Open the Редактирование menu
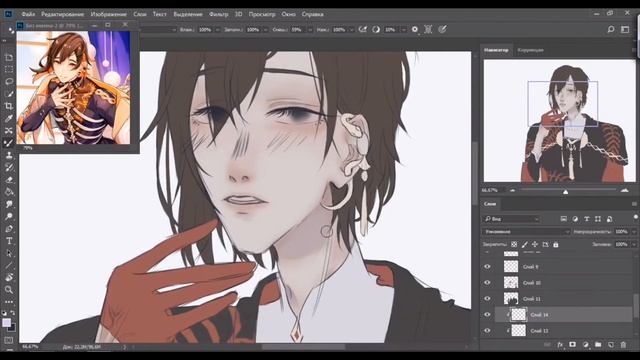The height and width of the screenshot is (360, 640). pyautogui.click(x=62, y=14)
